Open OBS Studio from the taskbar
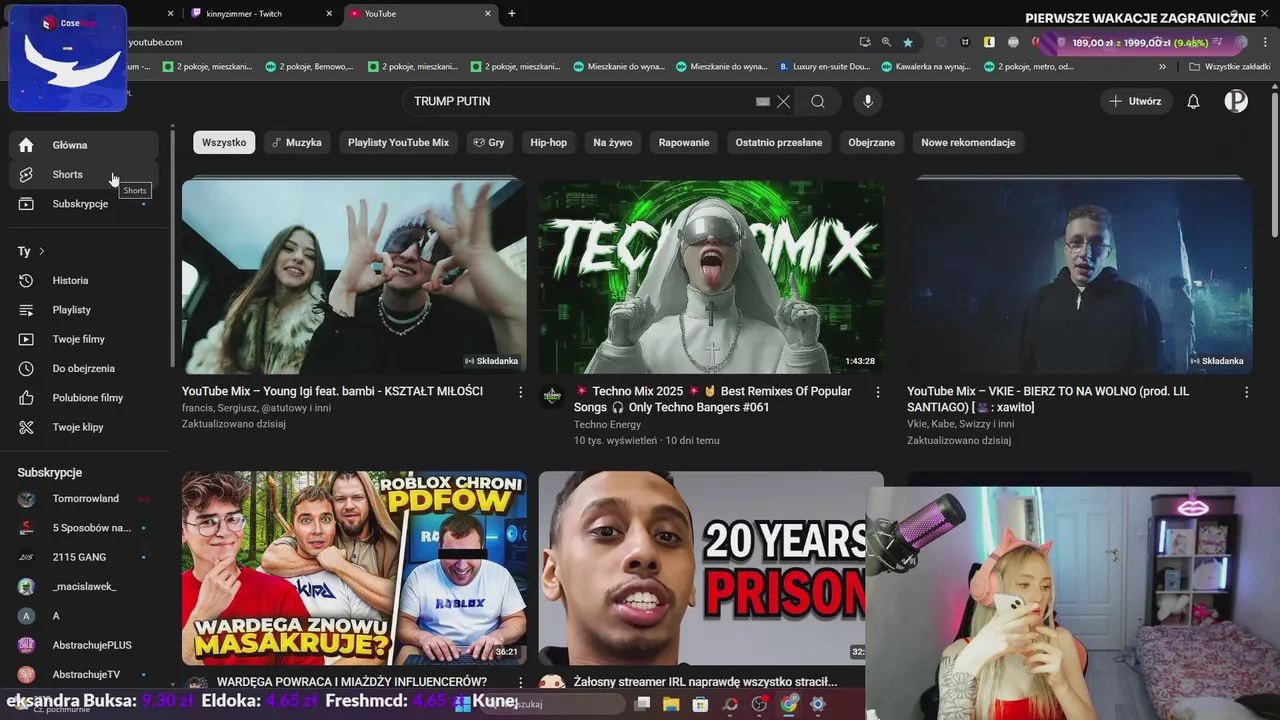Image resolution: width=1280 pixels, height=720 pixels. 759,704
